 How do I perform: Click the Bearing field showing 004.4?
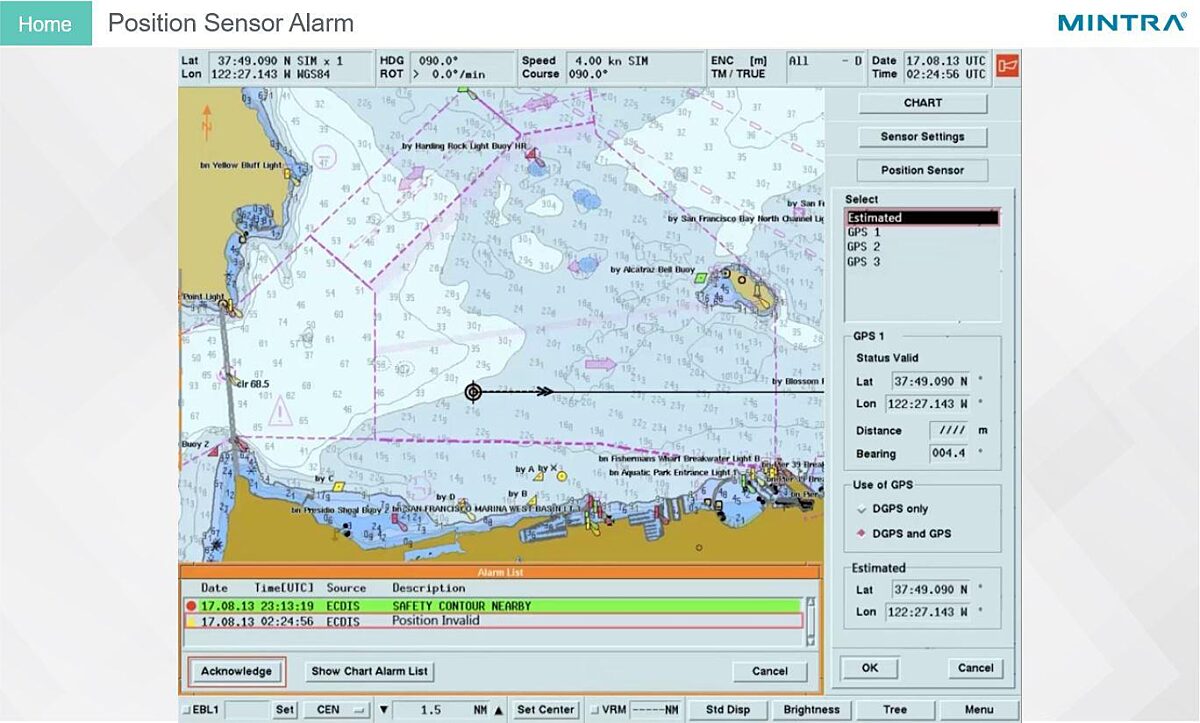(948, 454)
